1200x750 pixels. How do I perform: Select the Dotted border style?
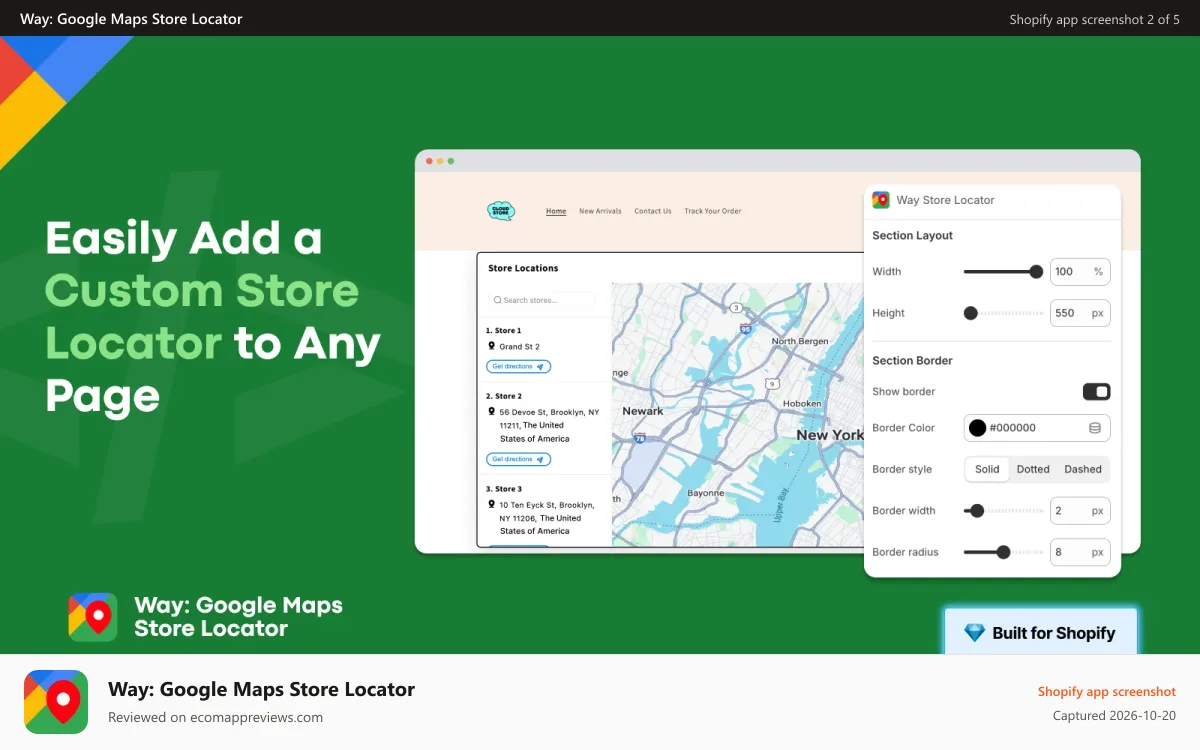(1033, 469)
